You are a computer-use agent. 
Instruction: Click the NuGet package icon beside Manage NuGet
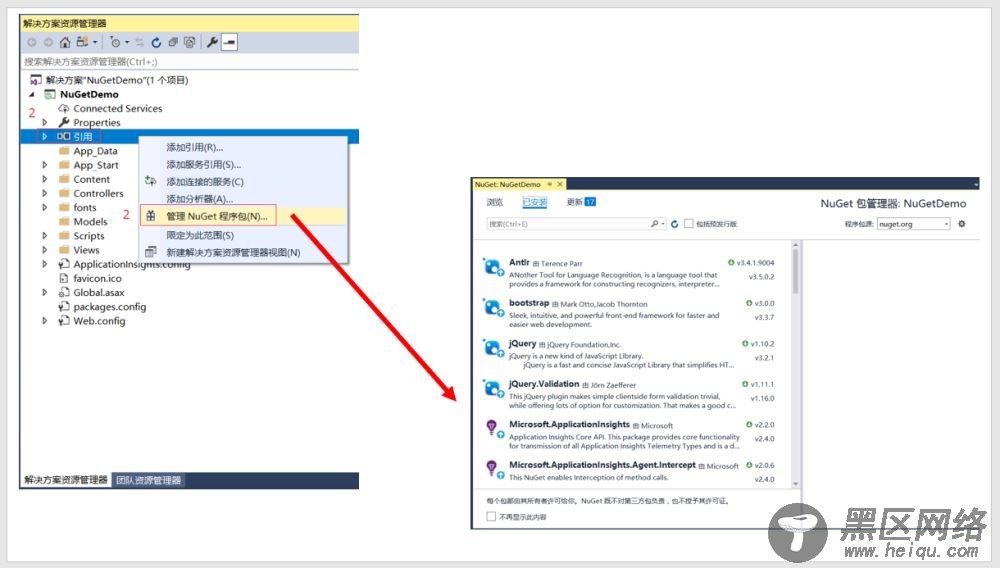click(151, 216)
